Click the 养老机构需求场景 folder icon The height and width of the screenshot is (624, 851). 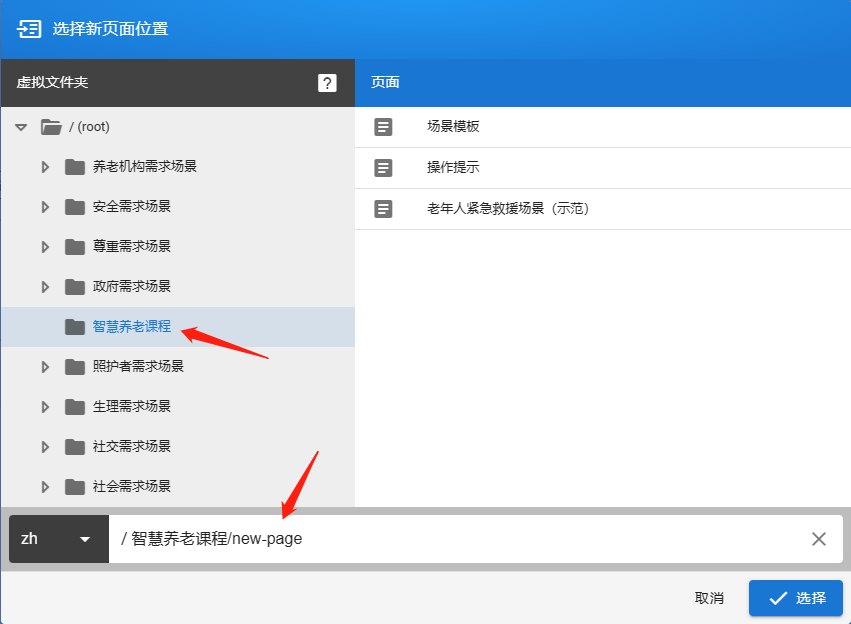[75, 167]
